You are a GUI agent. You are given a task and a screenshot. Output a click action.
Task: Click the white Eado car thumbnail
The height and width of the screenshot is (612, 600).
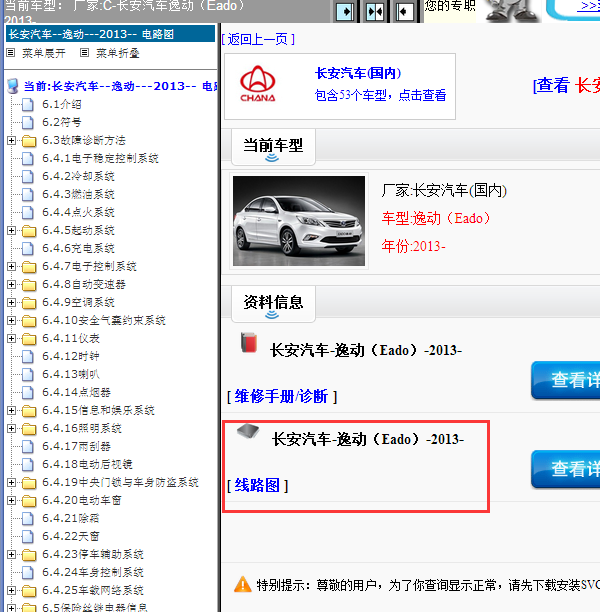(x=299, y=221)
